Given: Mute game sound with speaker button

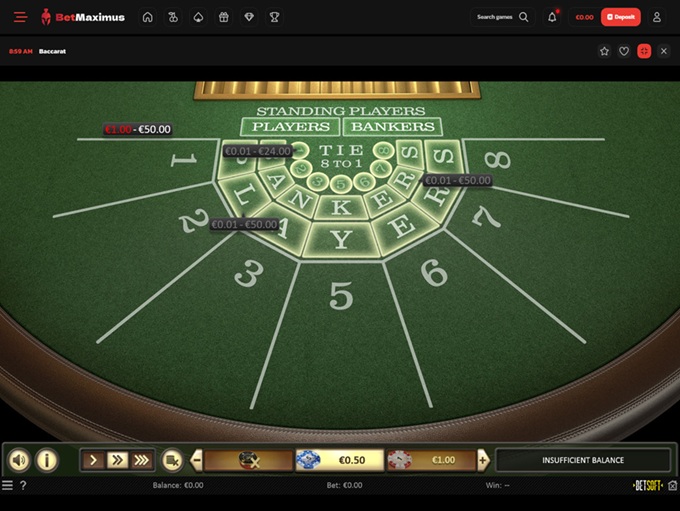Looking at the screenshot, I should coord(18,460).
